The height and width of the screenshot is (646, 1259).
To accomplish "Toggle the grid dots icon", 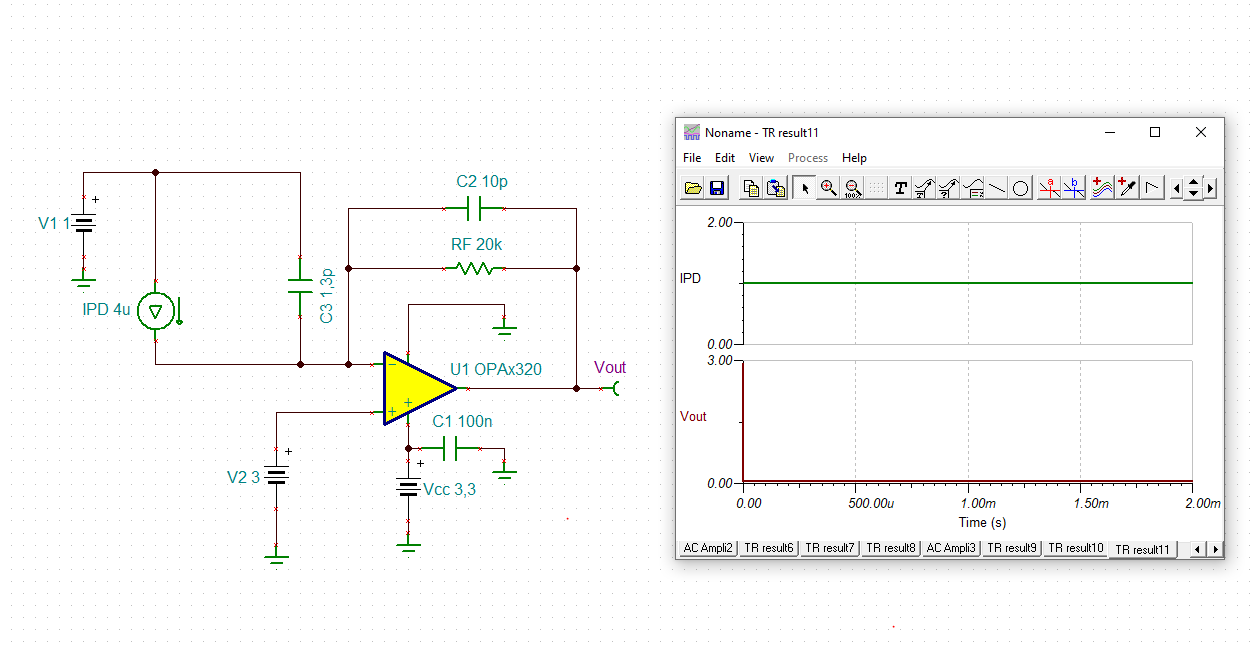I will (x=875, y=188).
